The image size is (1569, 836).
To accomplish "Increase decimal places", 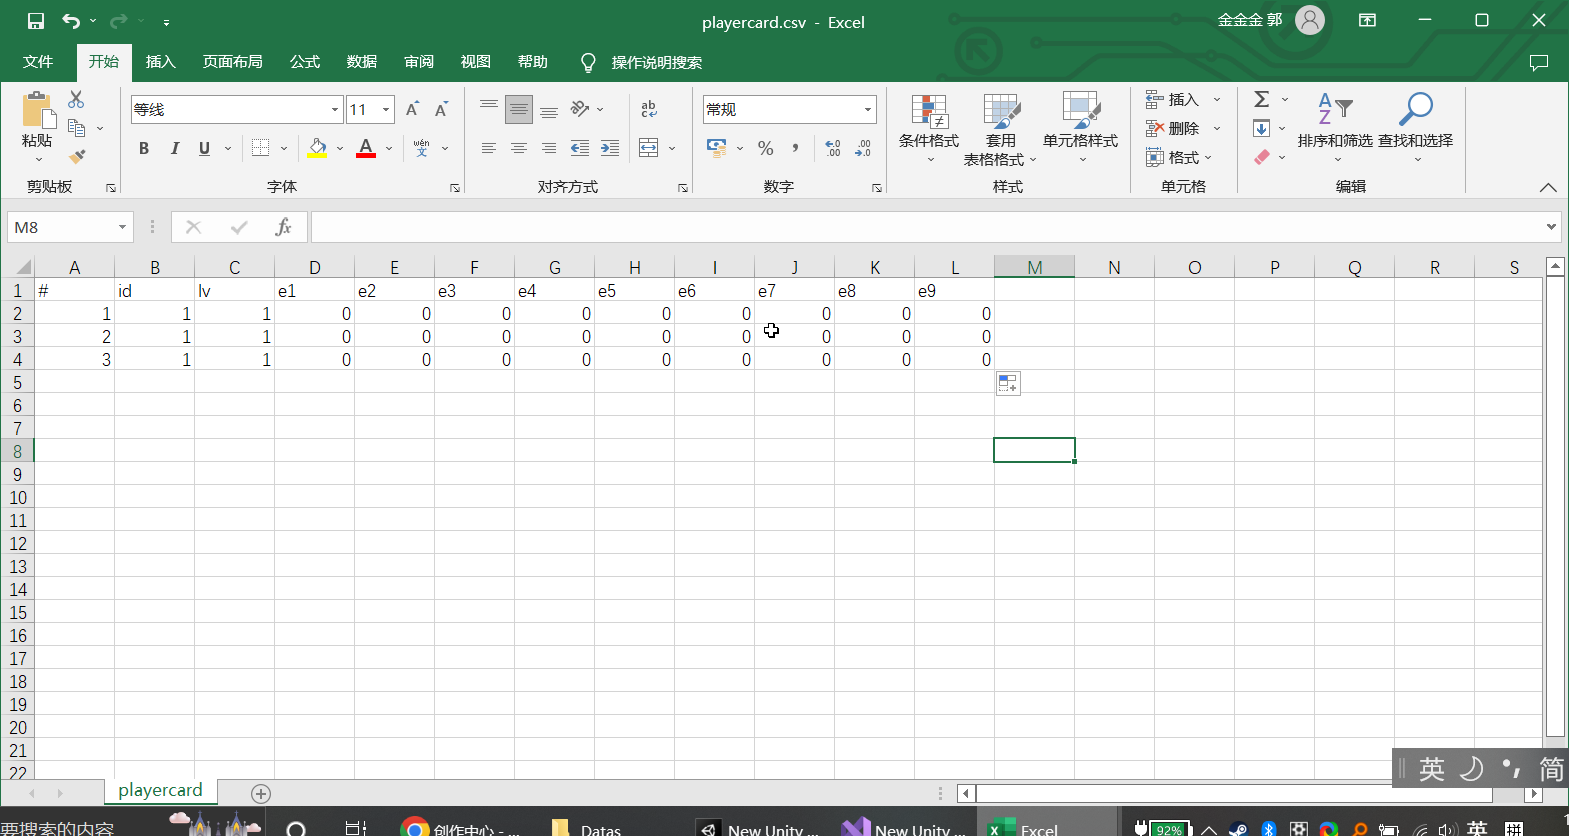I will (x=833, y=148).
